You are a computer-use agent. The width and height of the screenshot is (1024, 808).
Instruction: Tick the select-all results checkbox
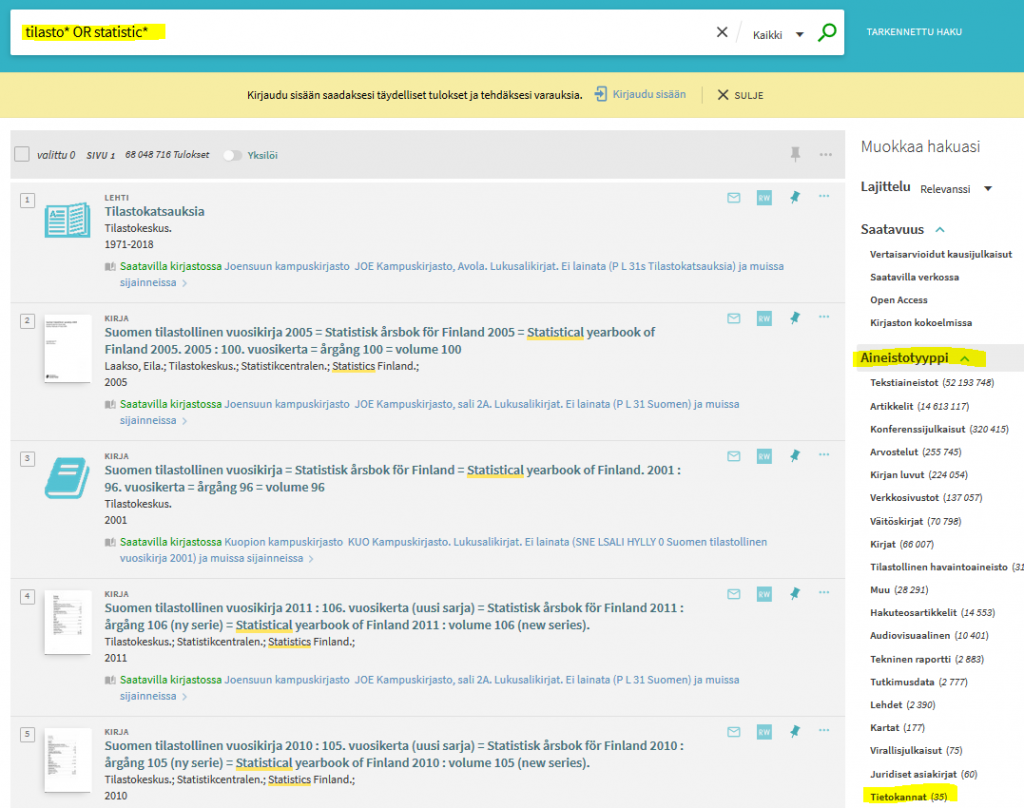tap(22, 154)
